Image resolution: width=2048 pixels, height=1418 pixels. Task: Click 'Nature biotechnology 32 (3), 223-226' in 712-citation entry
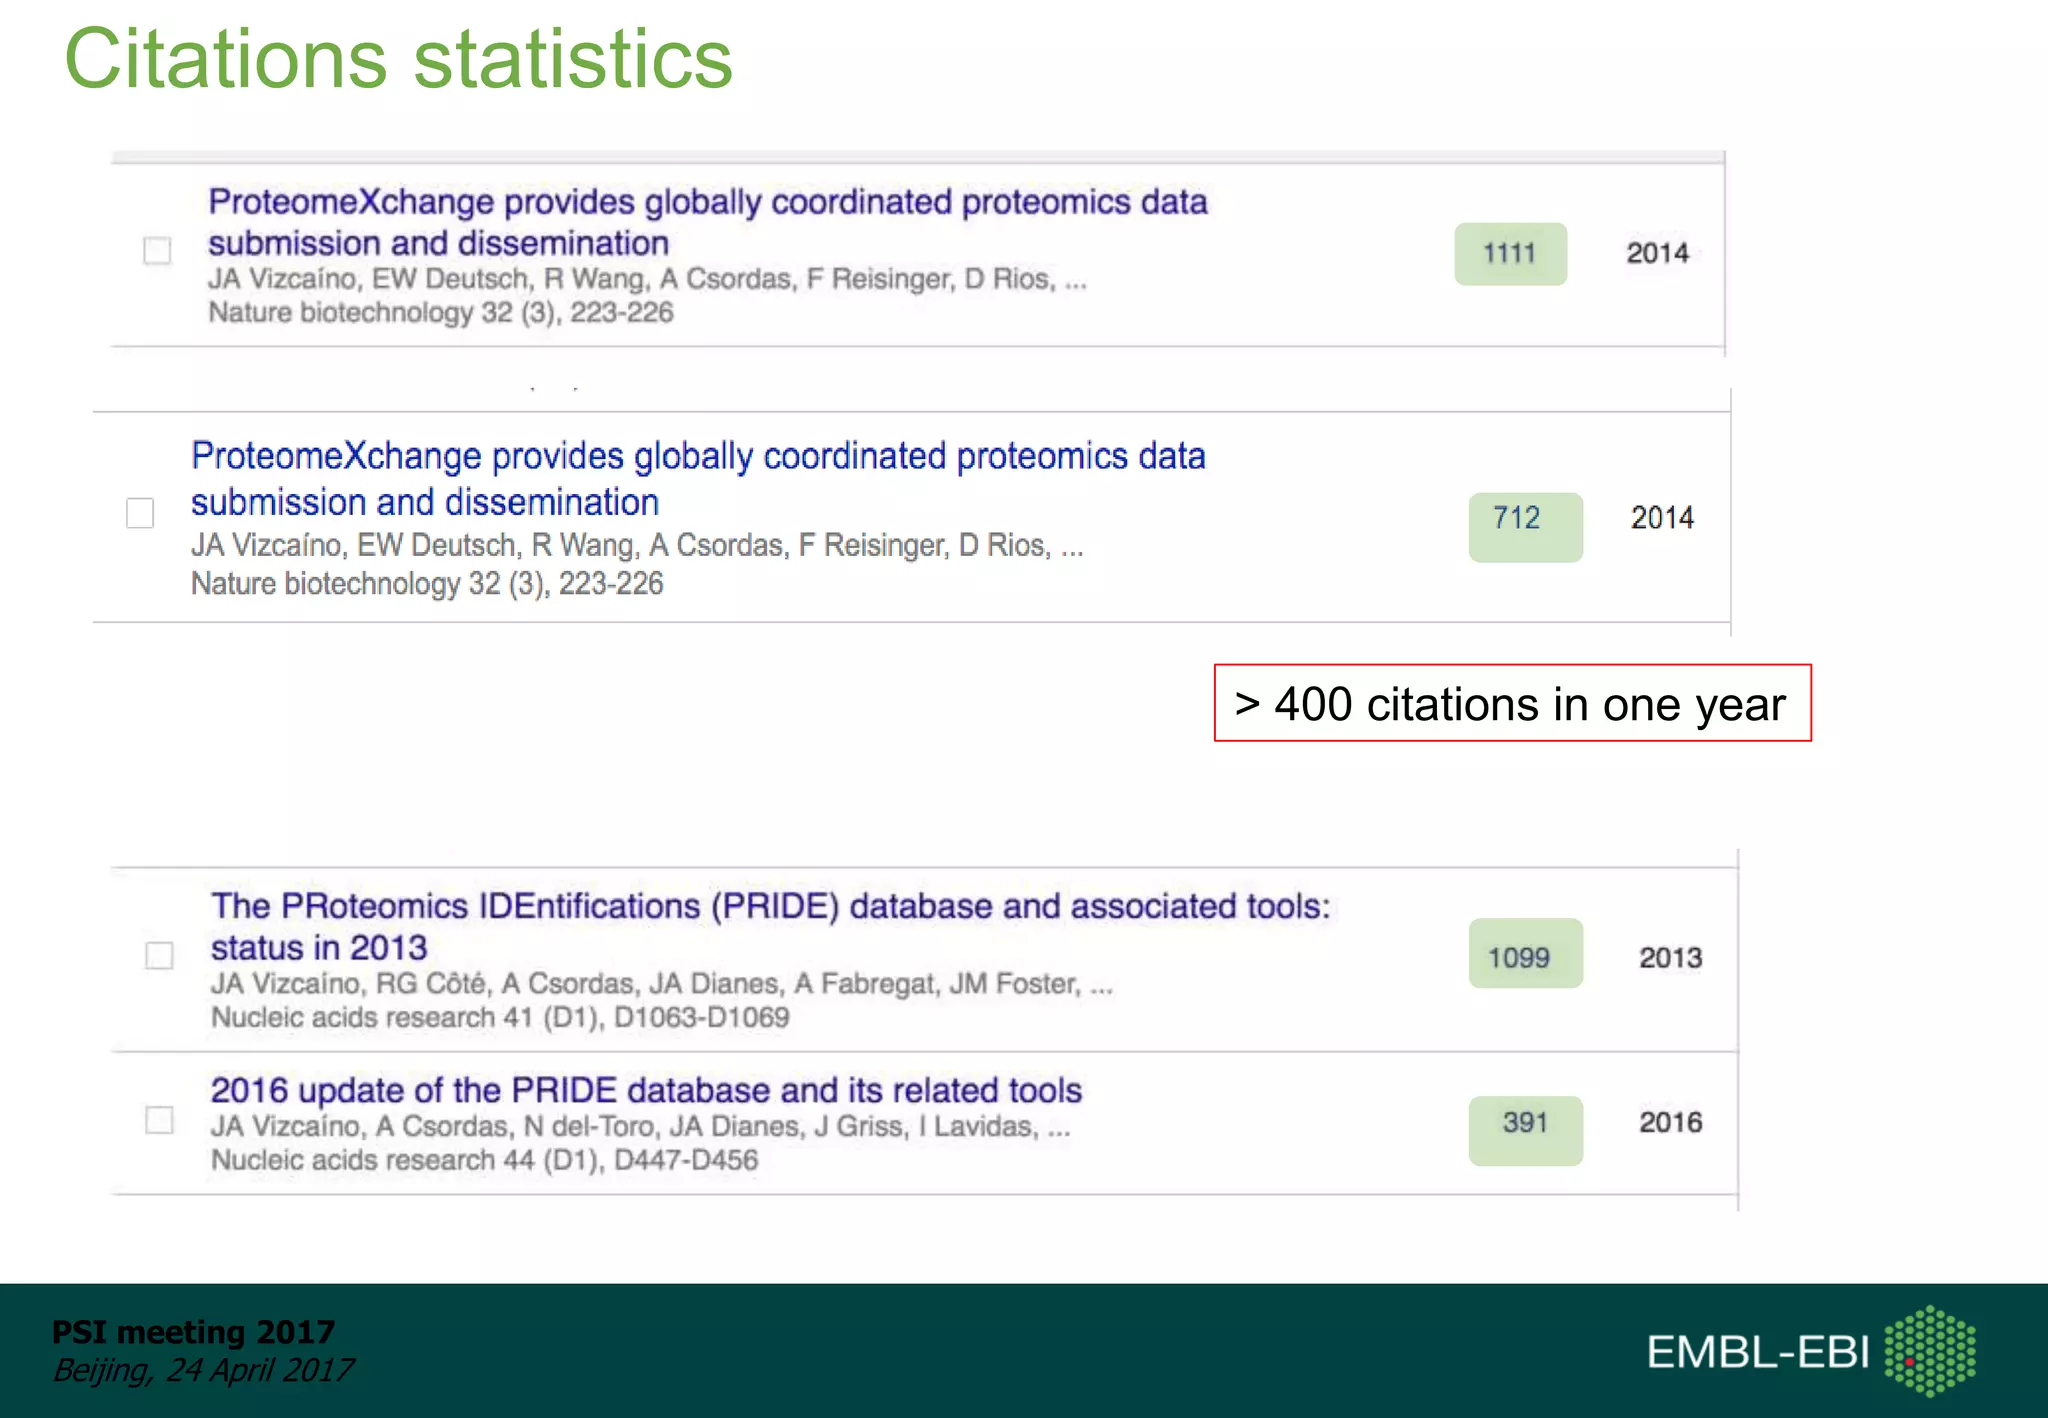coord(427,583)
